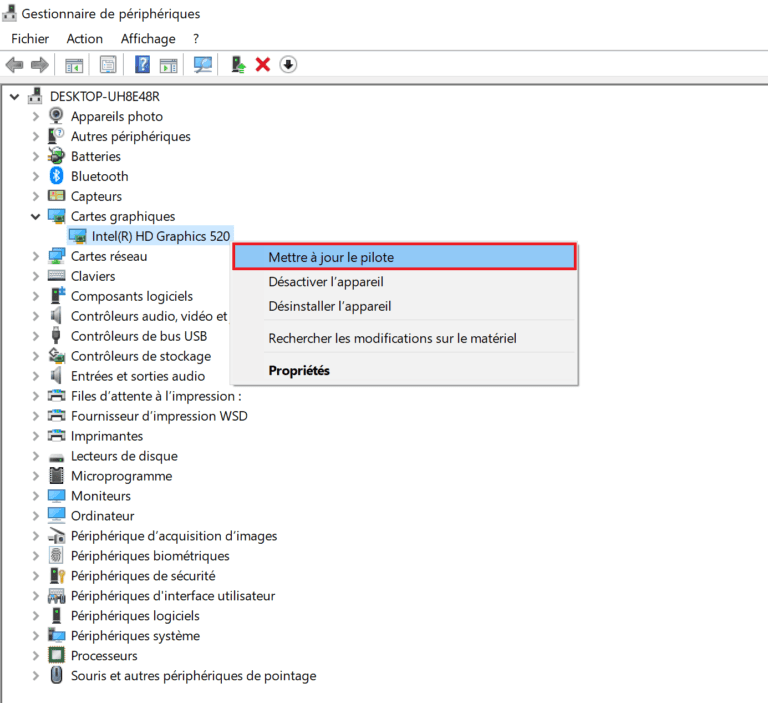Click the Lecteurs de disque drive icon

(x=56, y=458)
